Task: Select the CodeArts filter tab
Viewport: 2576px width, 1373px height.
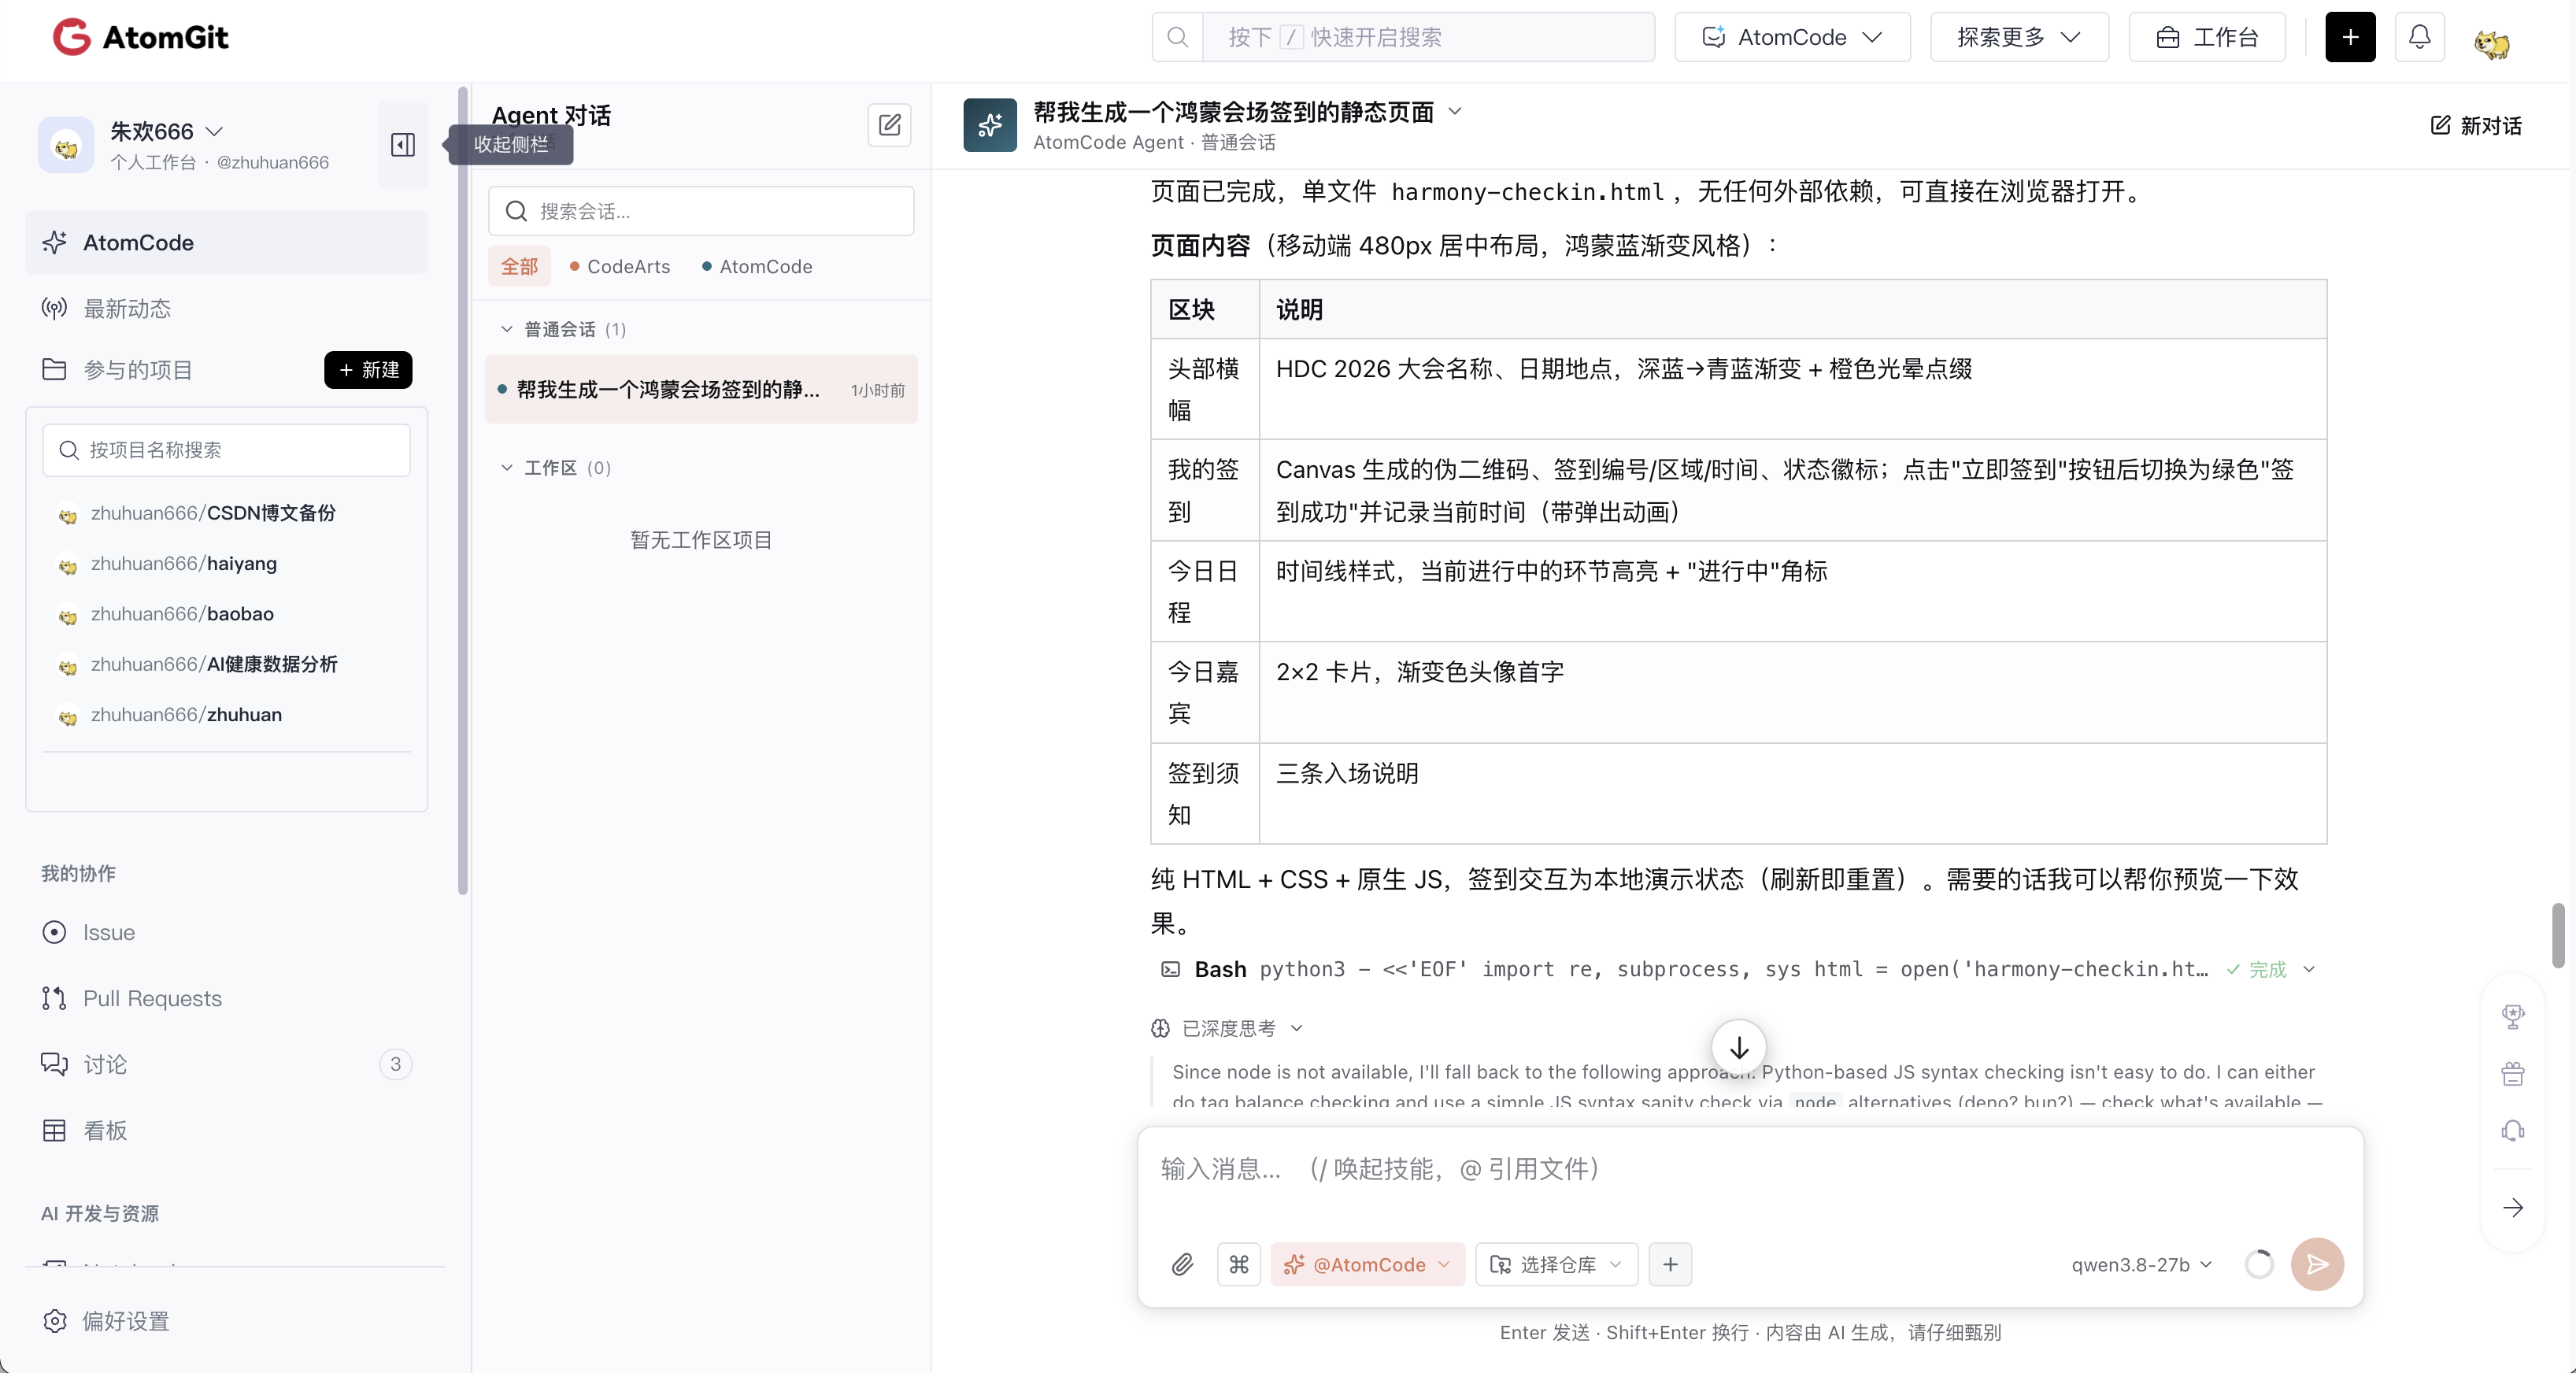Action: tap(620, 266)
